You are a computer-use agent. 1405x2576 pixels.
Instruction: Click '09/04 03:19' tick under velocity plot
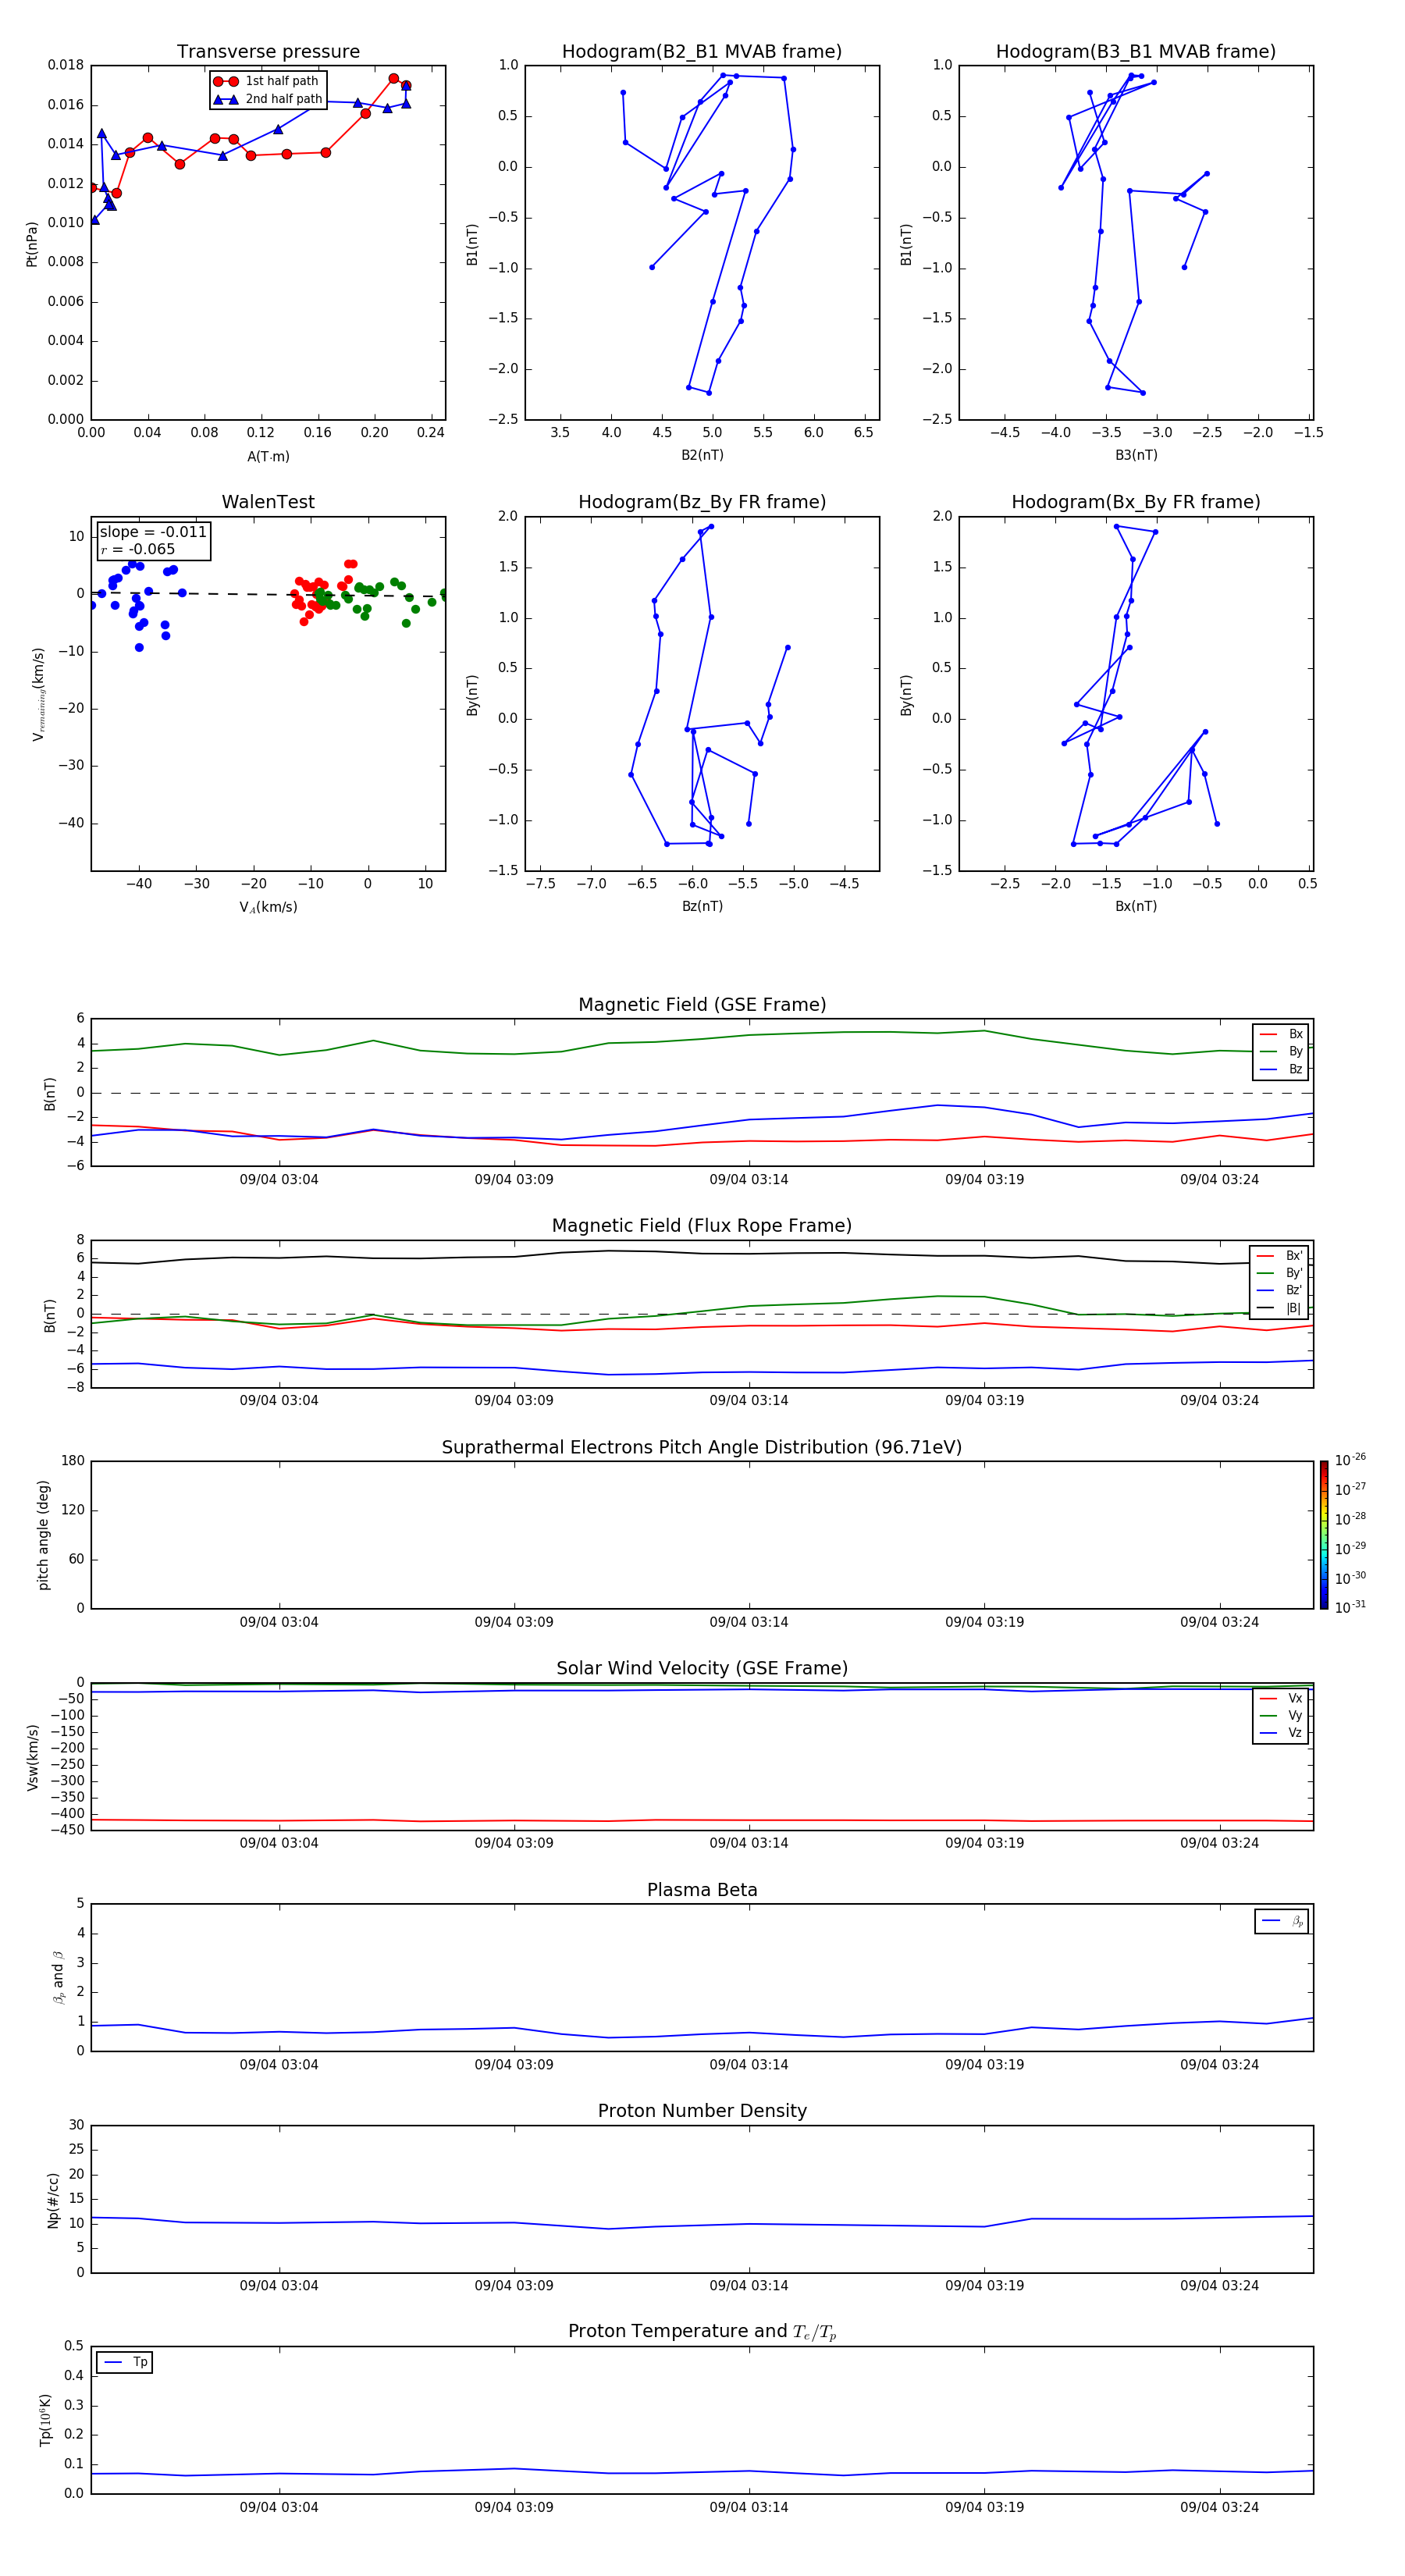pyautogui.click(x=984, y=1843)
